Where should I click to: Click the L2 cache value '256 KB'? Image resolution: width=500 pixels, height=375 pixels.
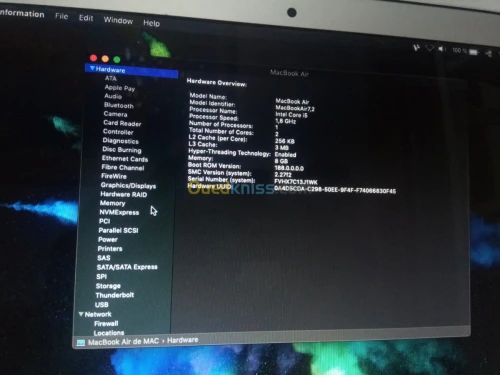284,141
